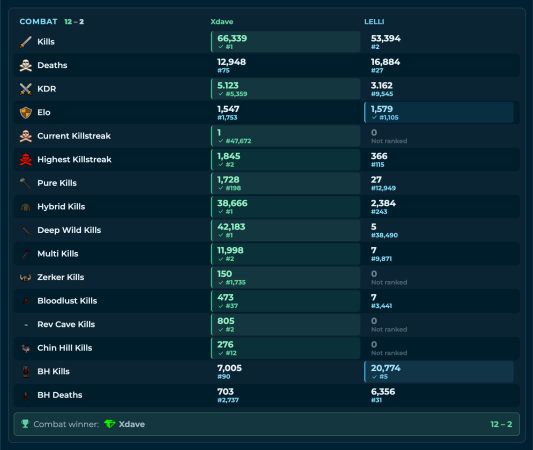Click the crossed swords KDR icon
The width and height of the screenshot is (533, 450).
coord(25,89)
